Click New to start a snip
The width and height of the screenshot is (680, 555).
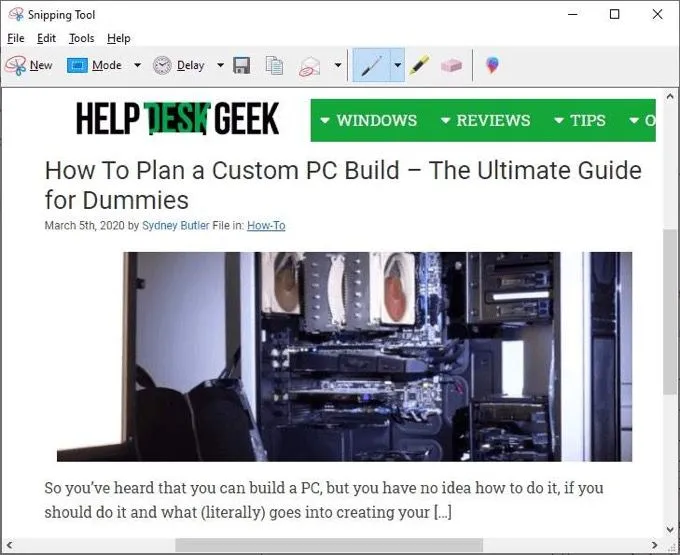(x=29, y=66)
